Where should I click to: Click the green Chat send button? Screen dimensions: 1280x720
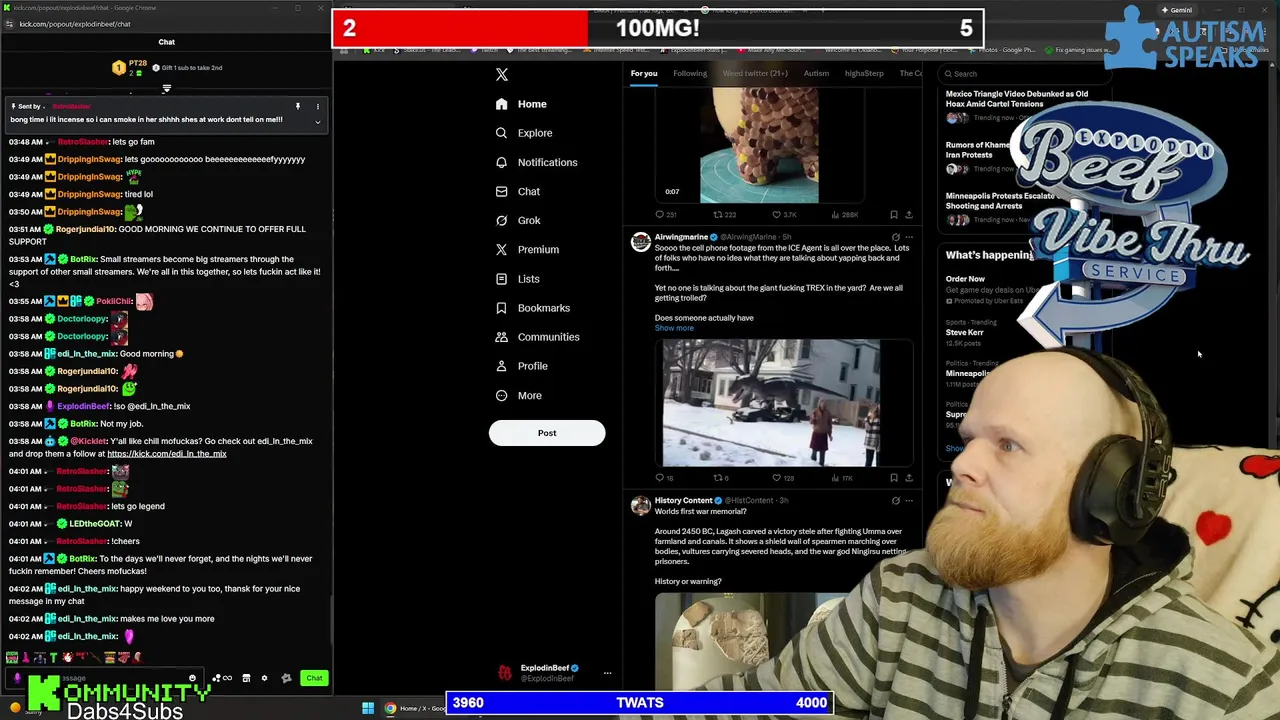314,678
